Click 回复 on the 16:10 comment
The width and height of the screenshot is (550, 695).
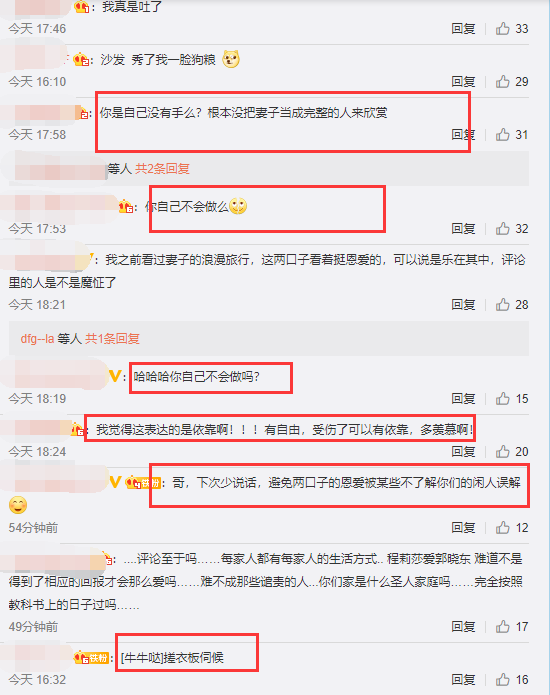(463, 82)
